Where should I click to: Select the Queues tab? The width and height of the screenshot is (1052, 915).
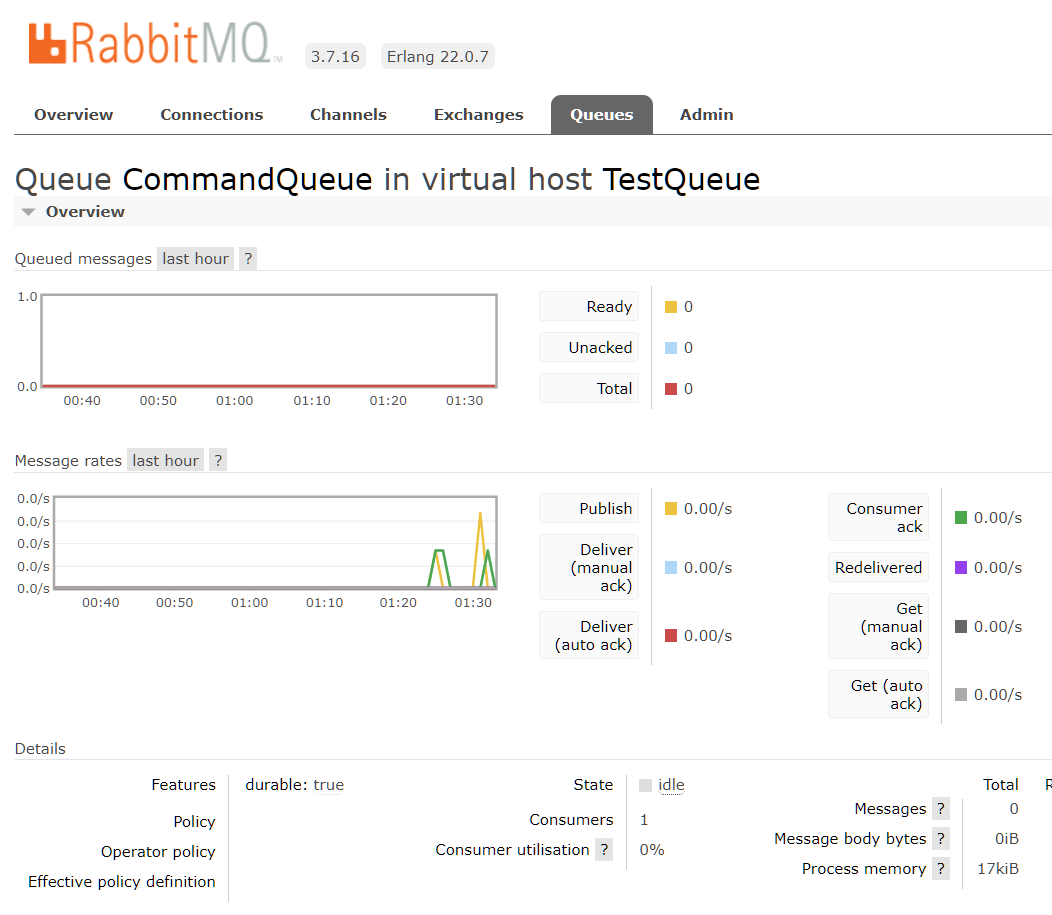(602, 115)
